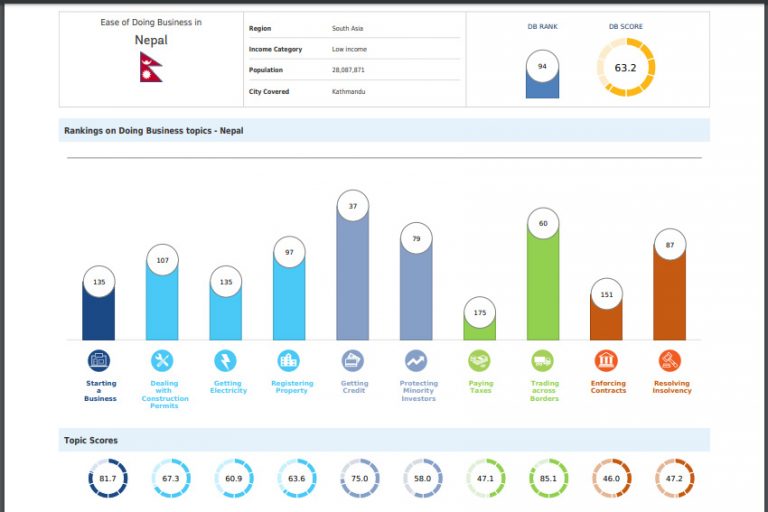Viewport: 768px width, 512px height.
Task: Click the Getting Credit icon
Action: point(353,361)
